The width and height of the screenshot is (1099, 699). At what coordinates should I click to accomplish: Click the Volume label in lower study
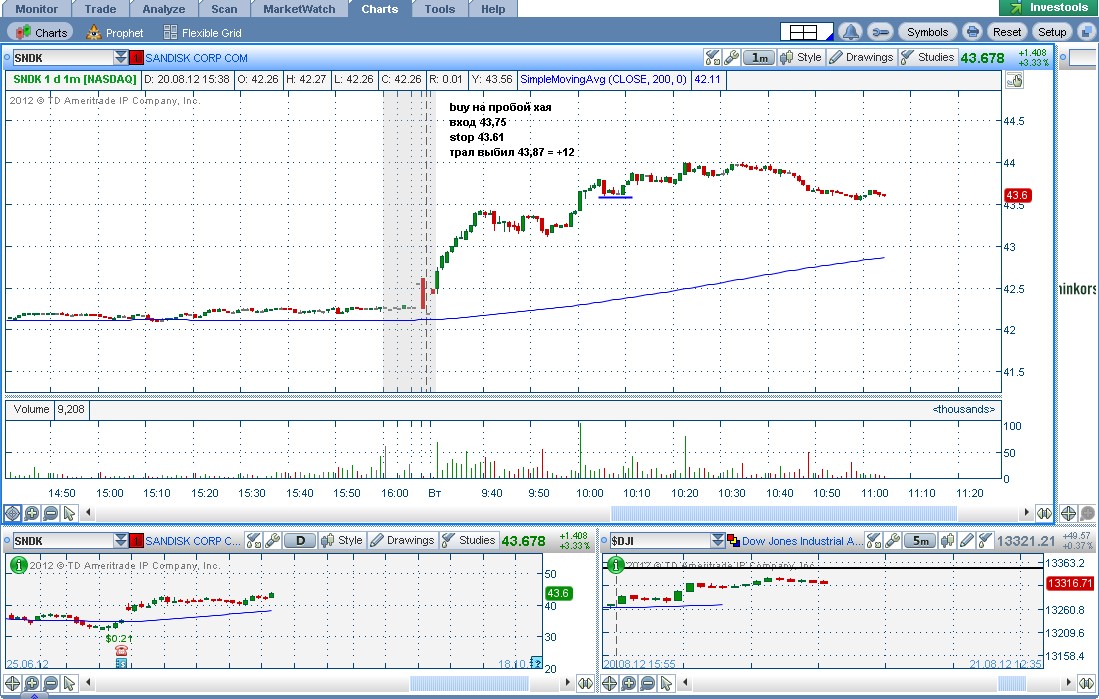[32, 409]
